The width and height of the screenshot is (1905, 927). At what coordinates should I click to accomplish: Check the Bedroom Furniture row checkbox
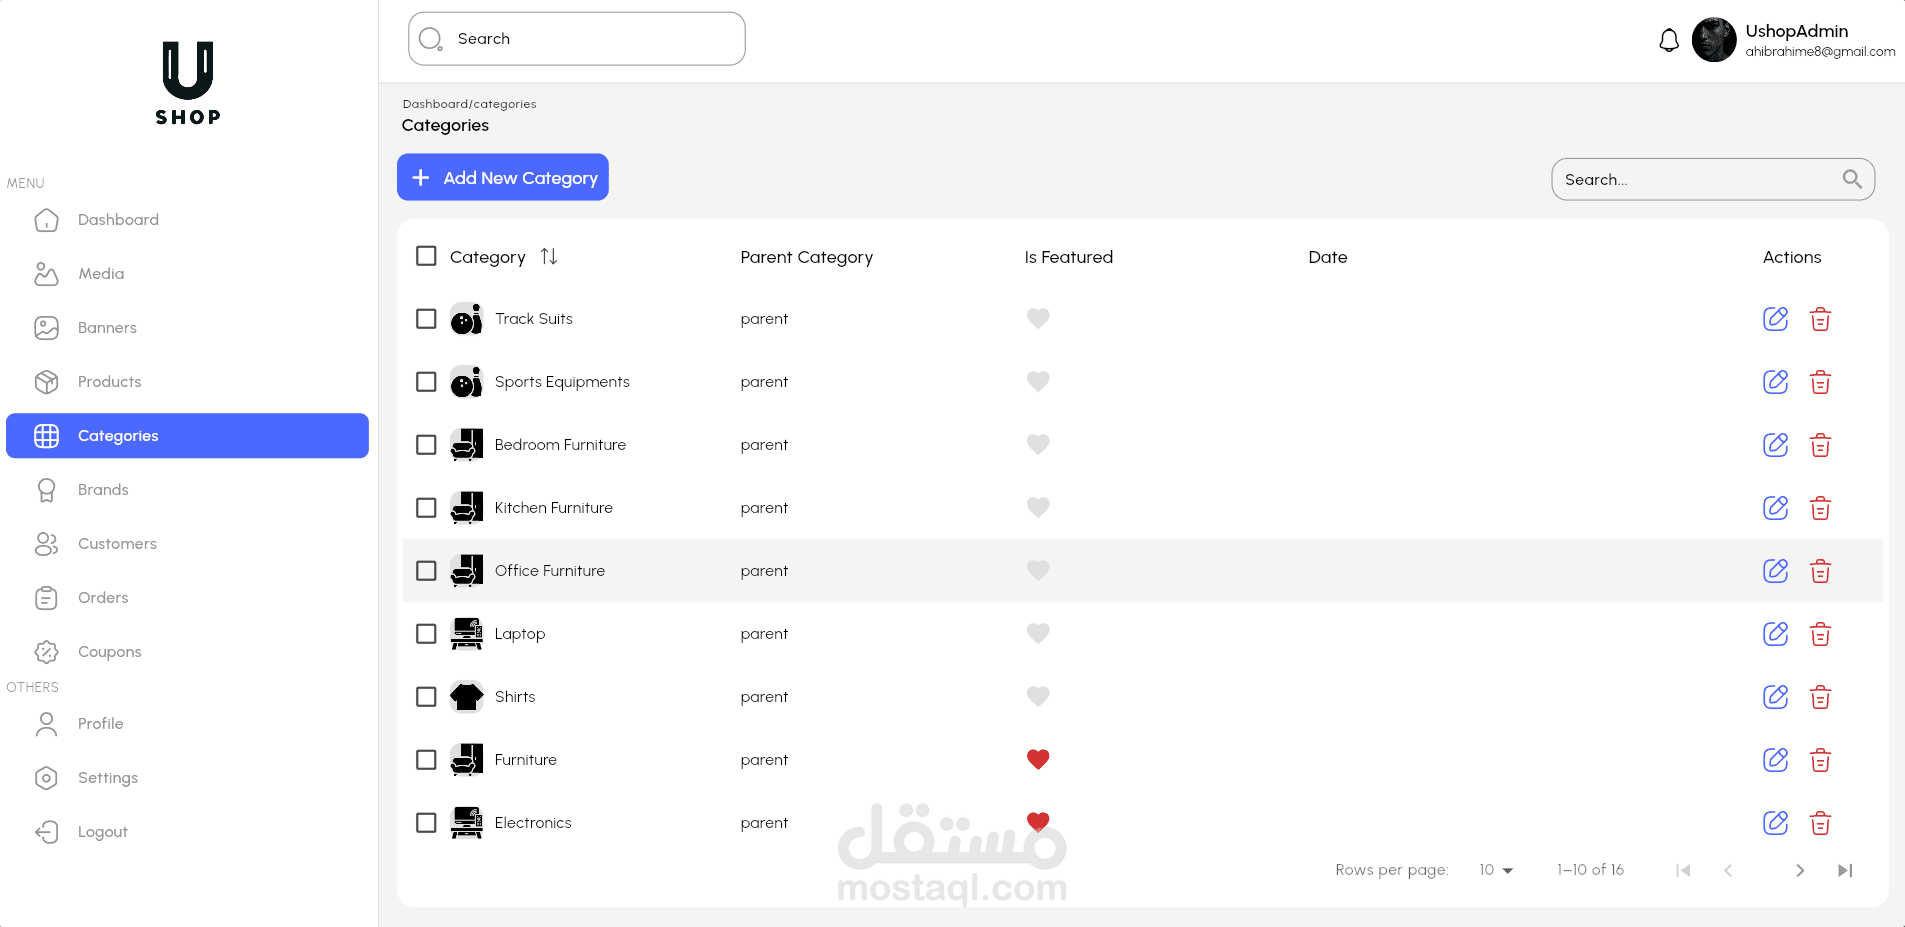(426, 445)
